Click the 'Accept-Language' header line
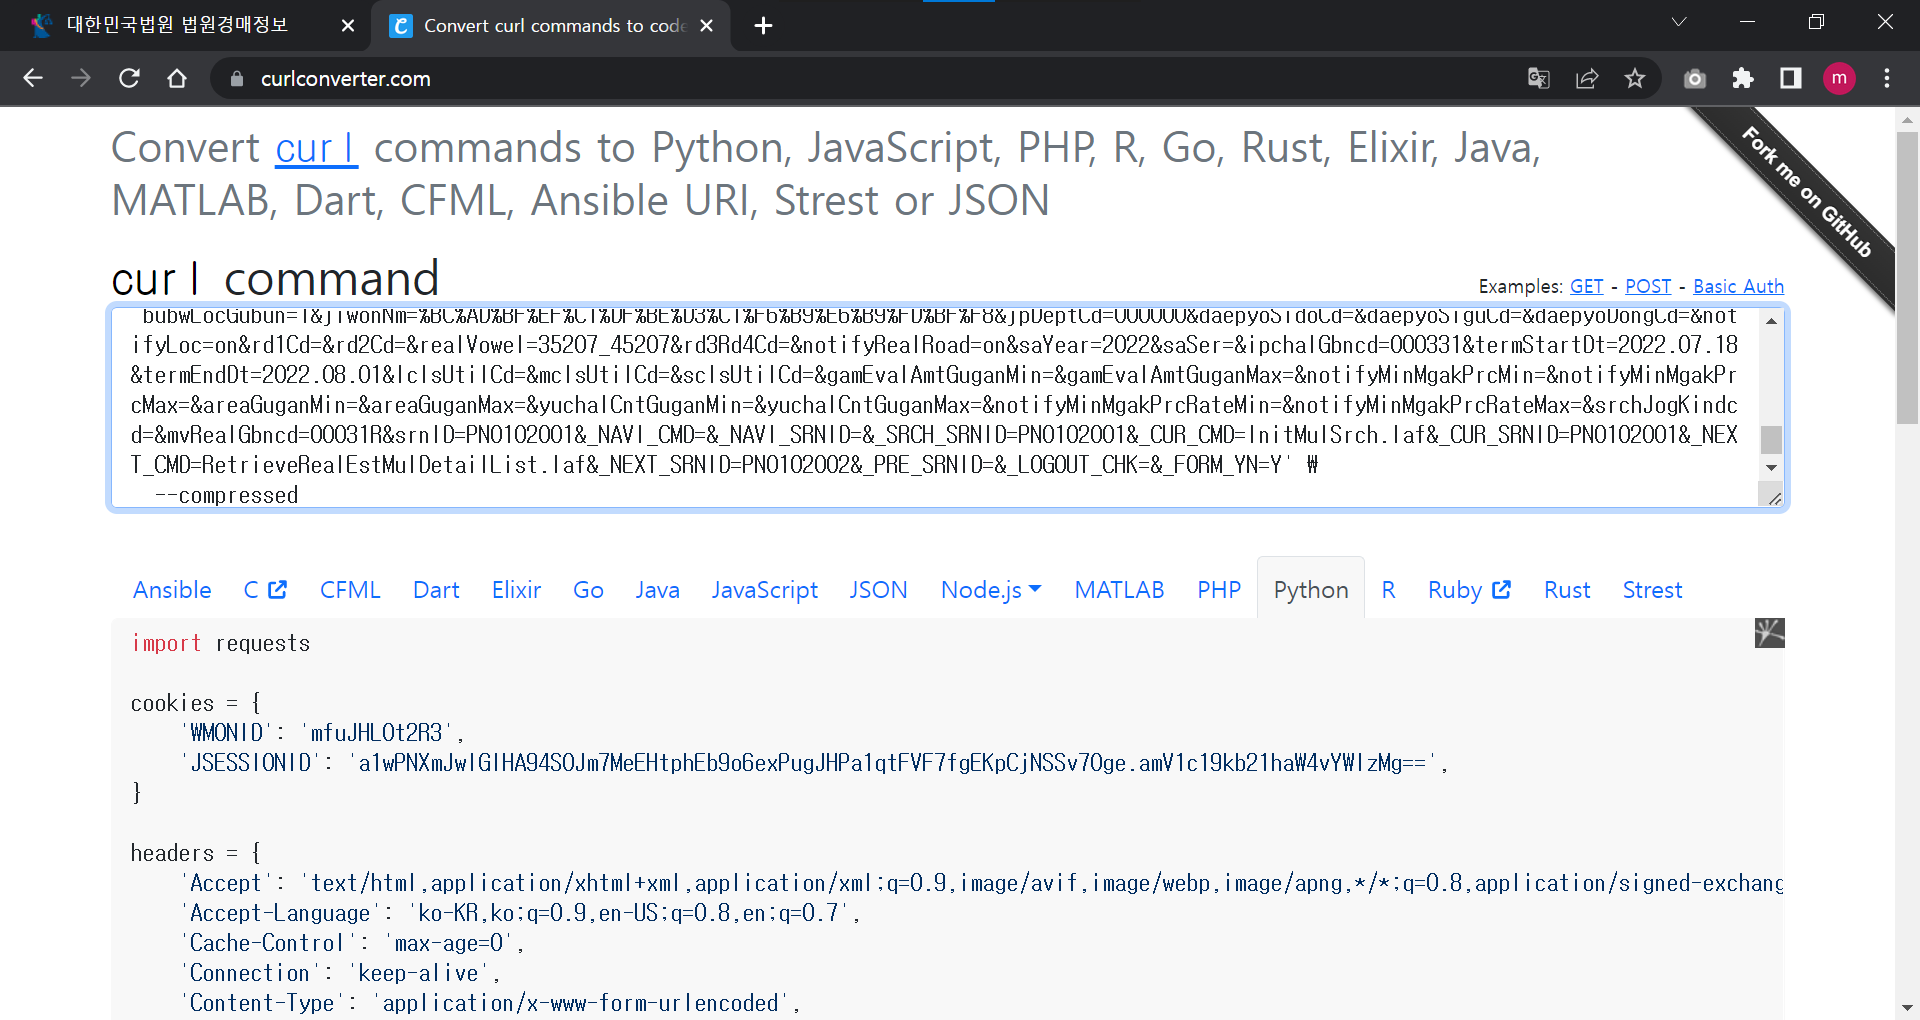This screenshot has height=1020, width=1920. (x=520, y=913)
